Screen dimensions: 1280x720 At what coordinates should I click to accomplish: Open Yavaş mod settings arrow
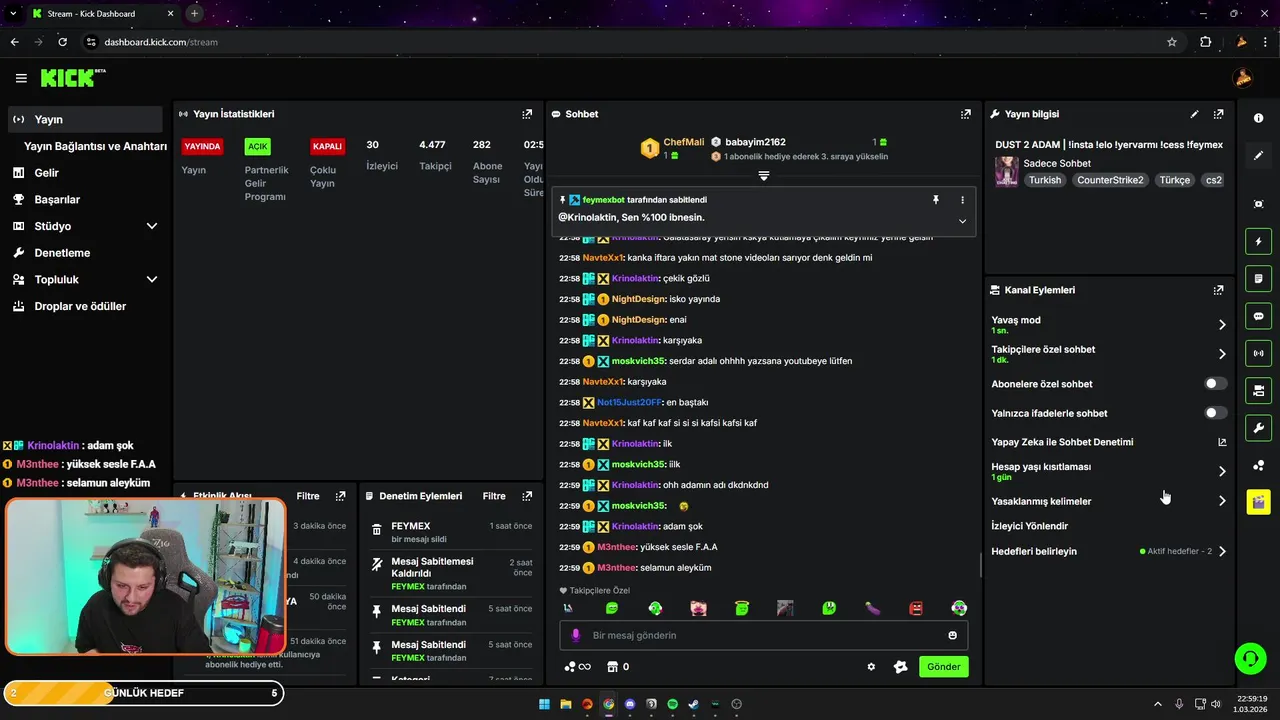(1222, 325)
